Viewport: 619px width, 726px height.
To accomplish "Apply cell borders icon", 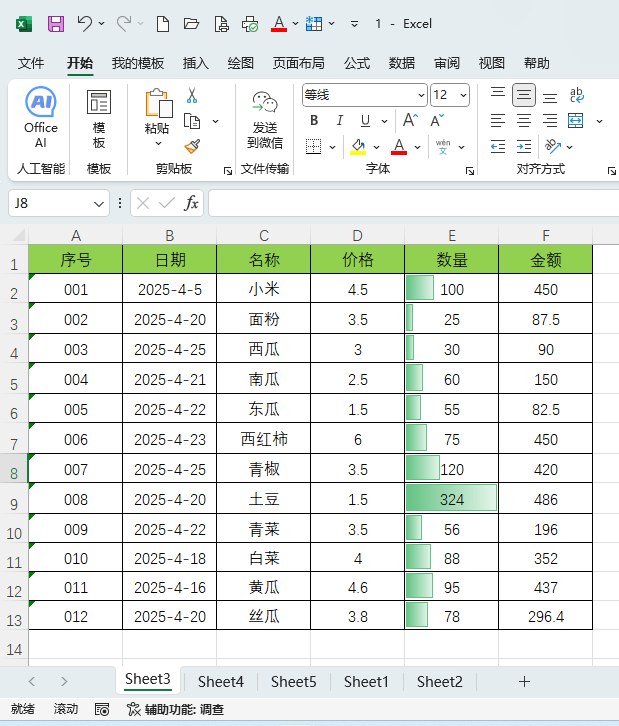I will coord(313,147).
